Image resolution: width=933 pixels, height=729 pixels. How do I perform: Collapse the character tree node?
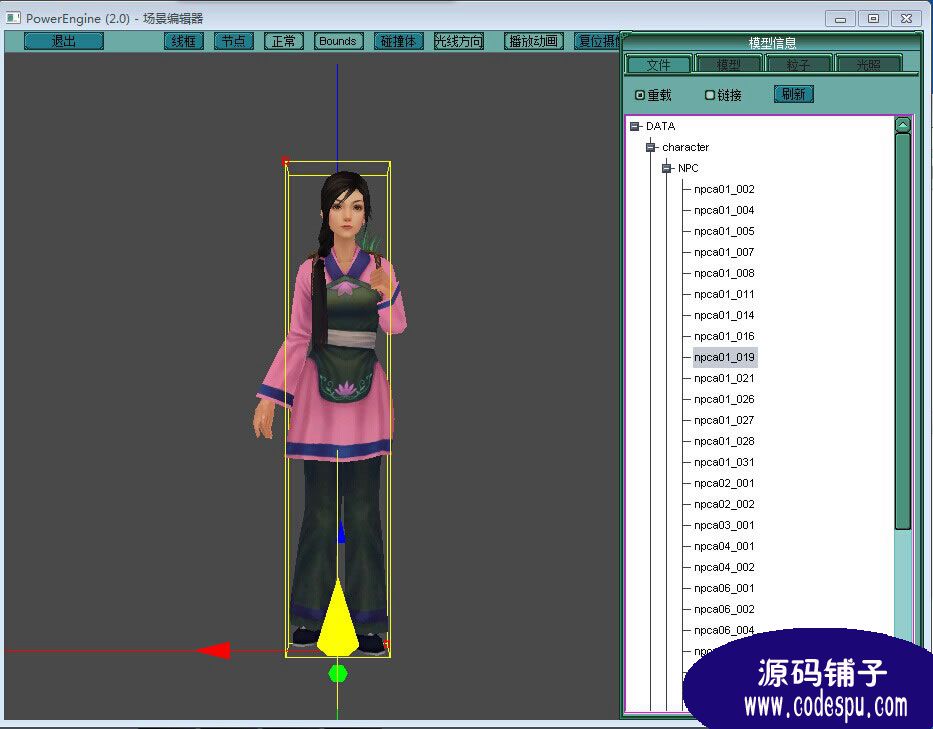click(651, 147)
